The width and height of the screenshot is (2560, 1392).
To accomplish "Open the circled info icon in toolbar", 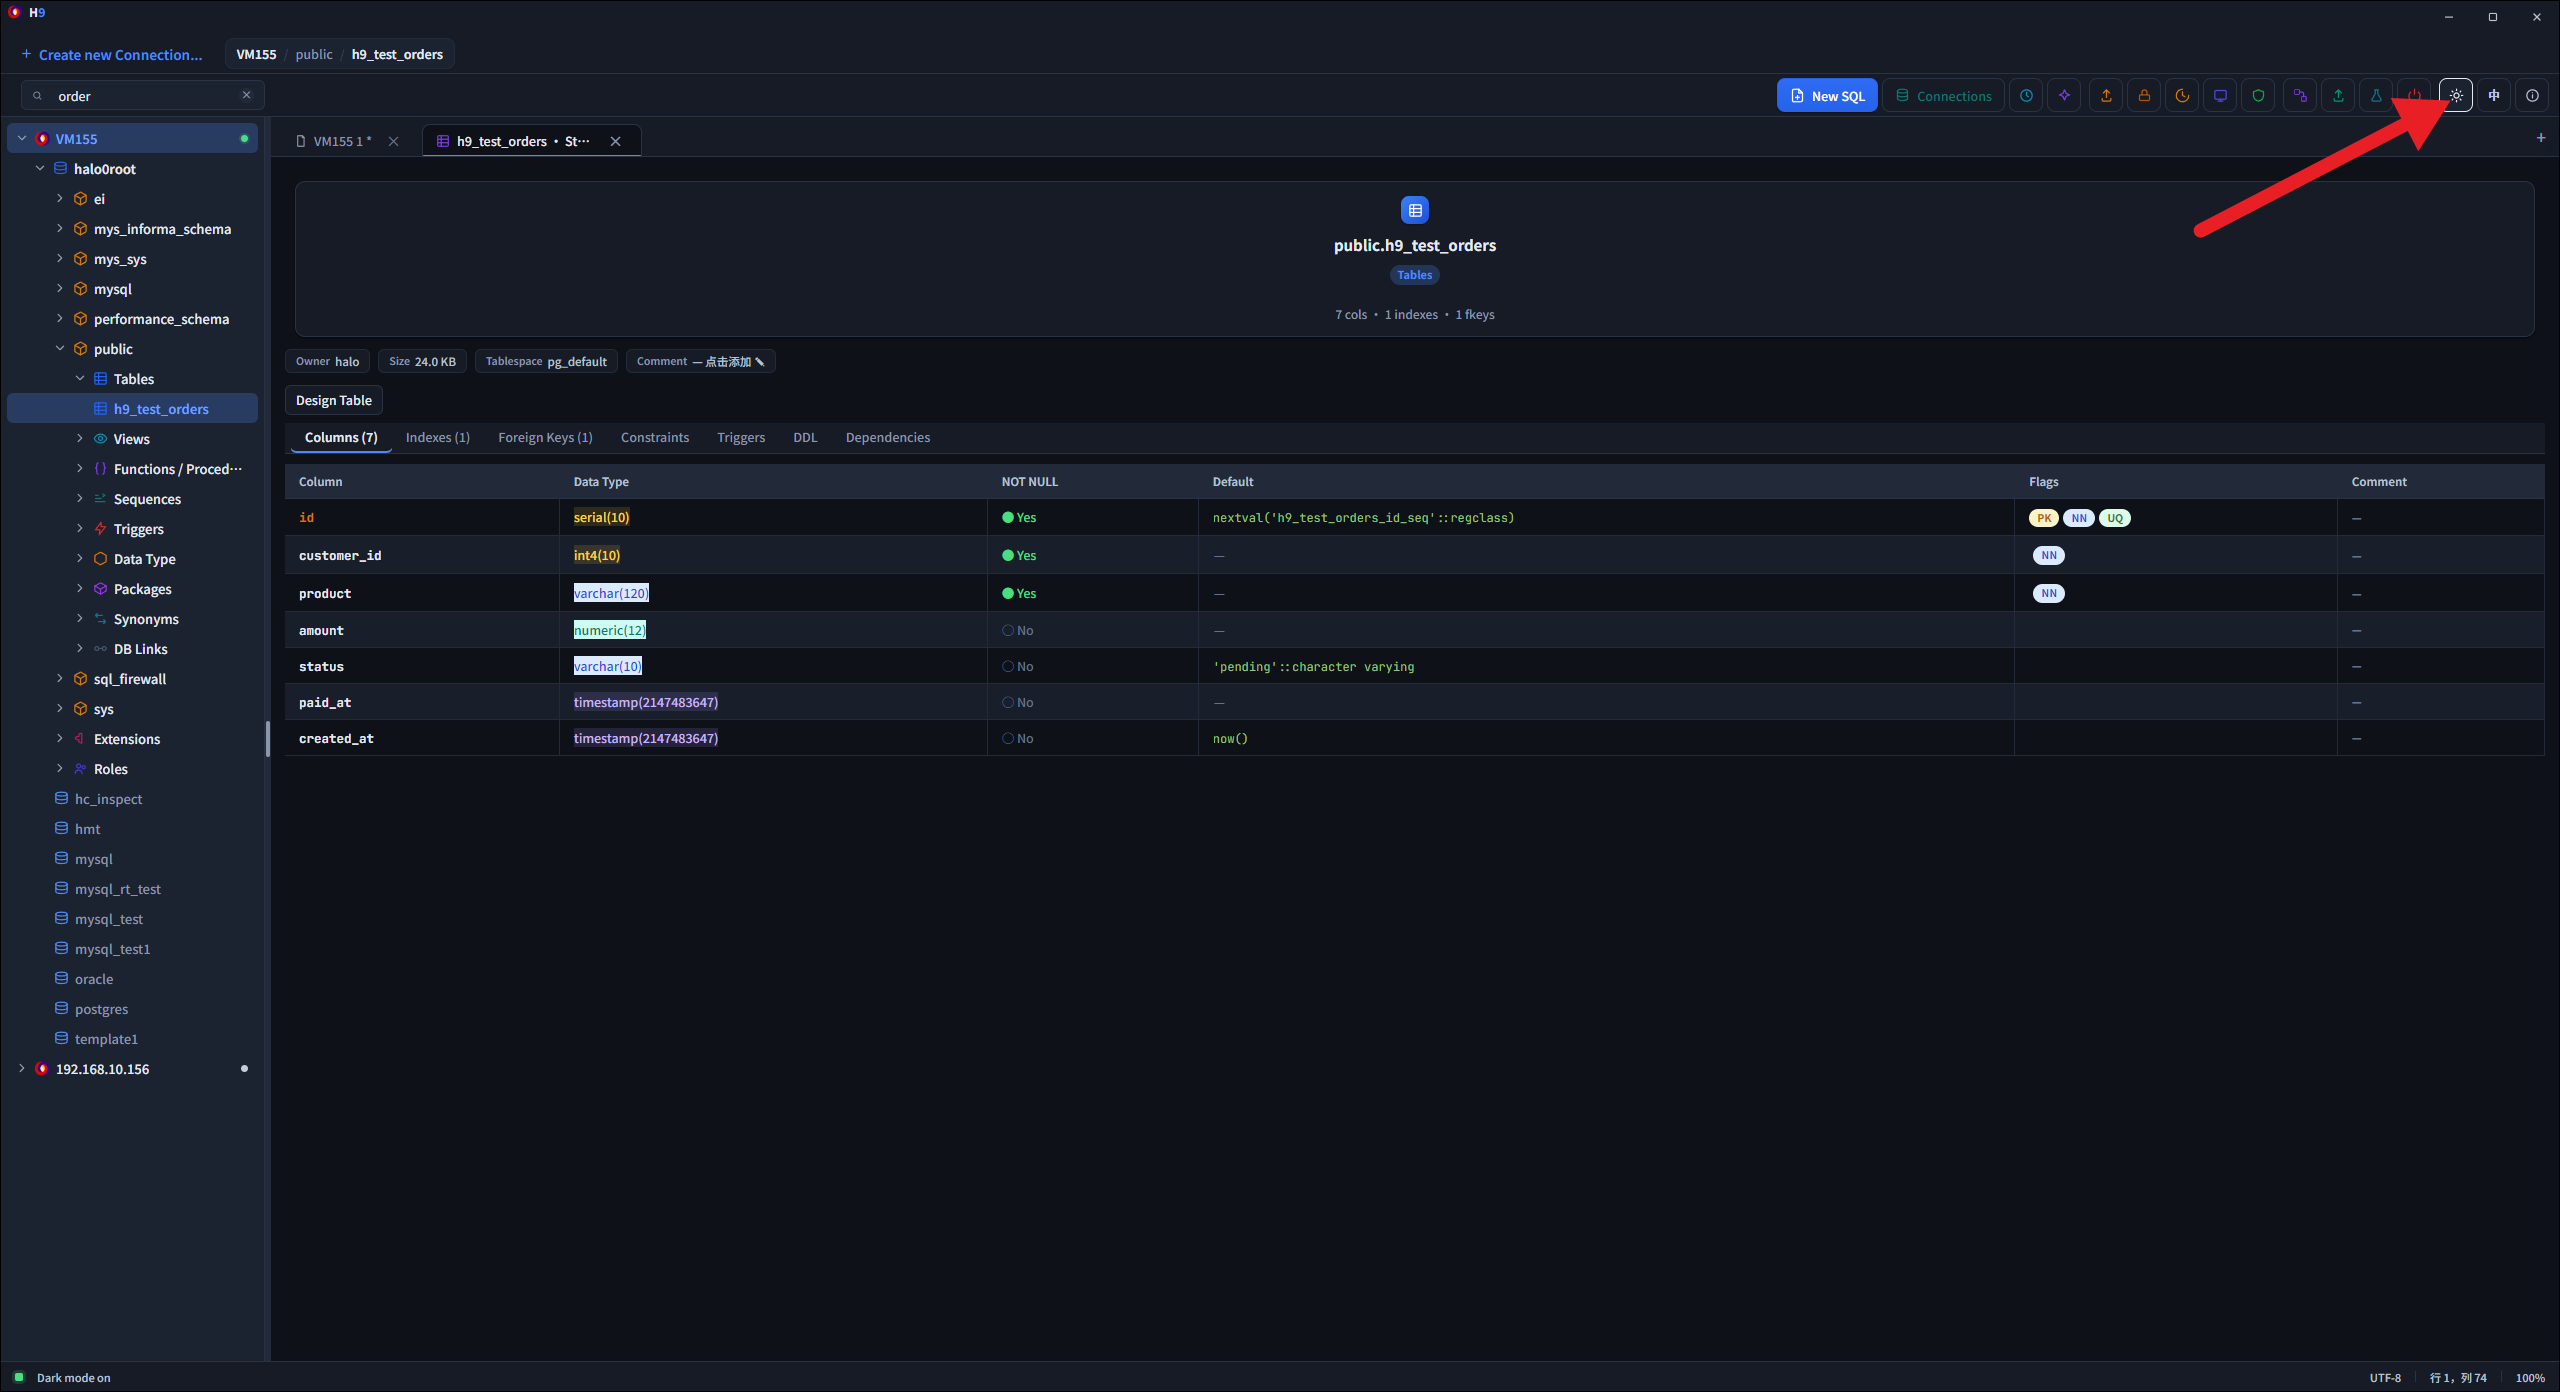I will click(x=2532, y=96).
